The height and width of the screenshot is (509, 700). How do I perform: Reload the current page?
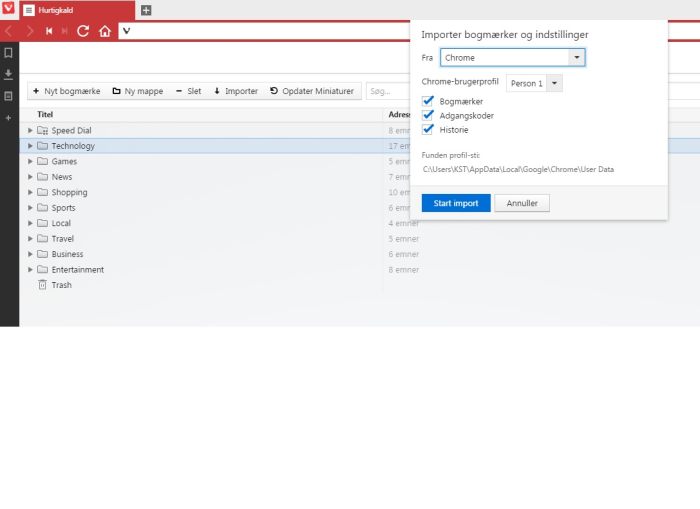click(83, 31)
